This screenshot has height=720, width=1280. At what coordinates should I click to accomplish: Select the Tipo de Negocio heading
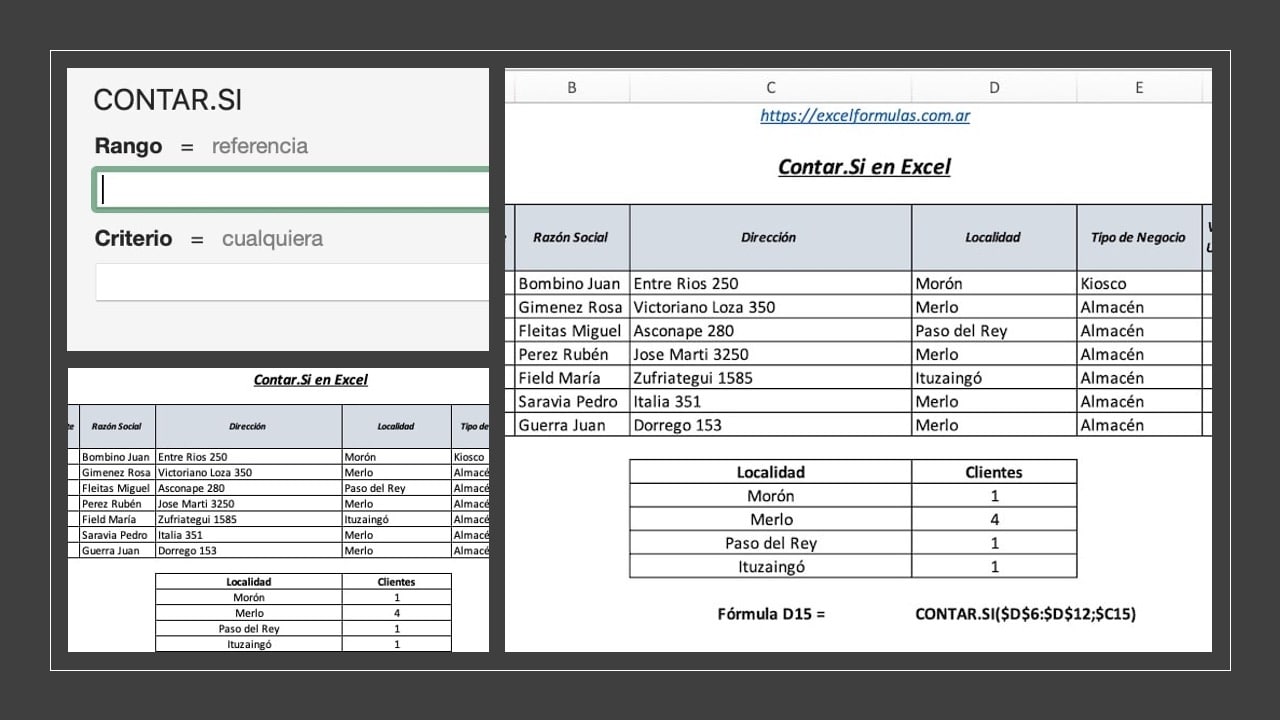pos(1137,237)
